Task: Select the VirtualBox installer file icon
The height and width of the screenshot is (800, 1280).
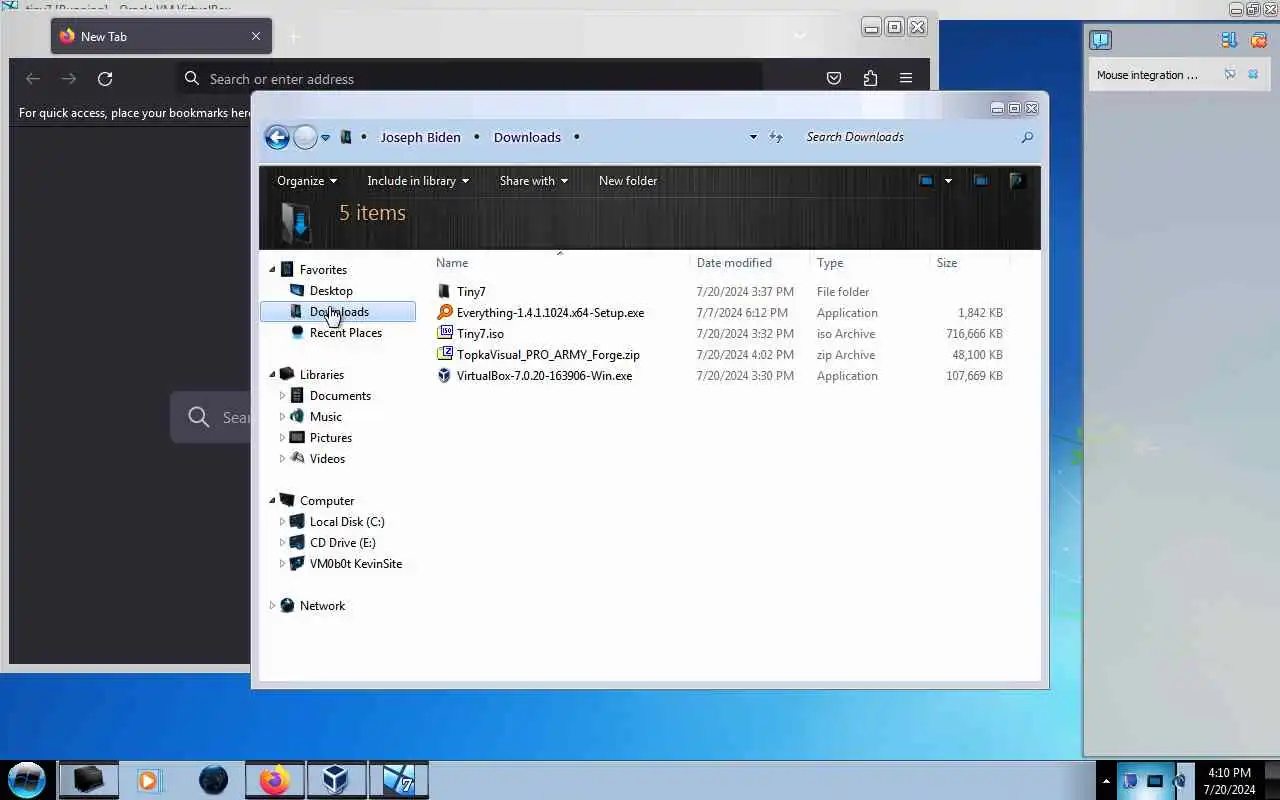Action: (x=445, y=376)
